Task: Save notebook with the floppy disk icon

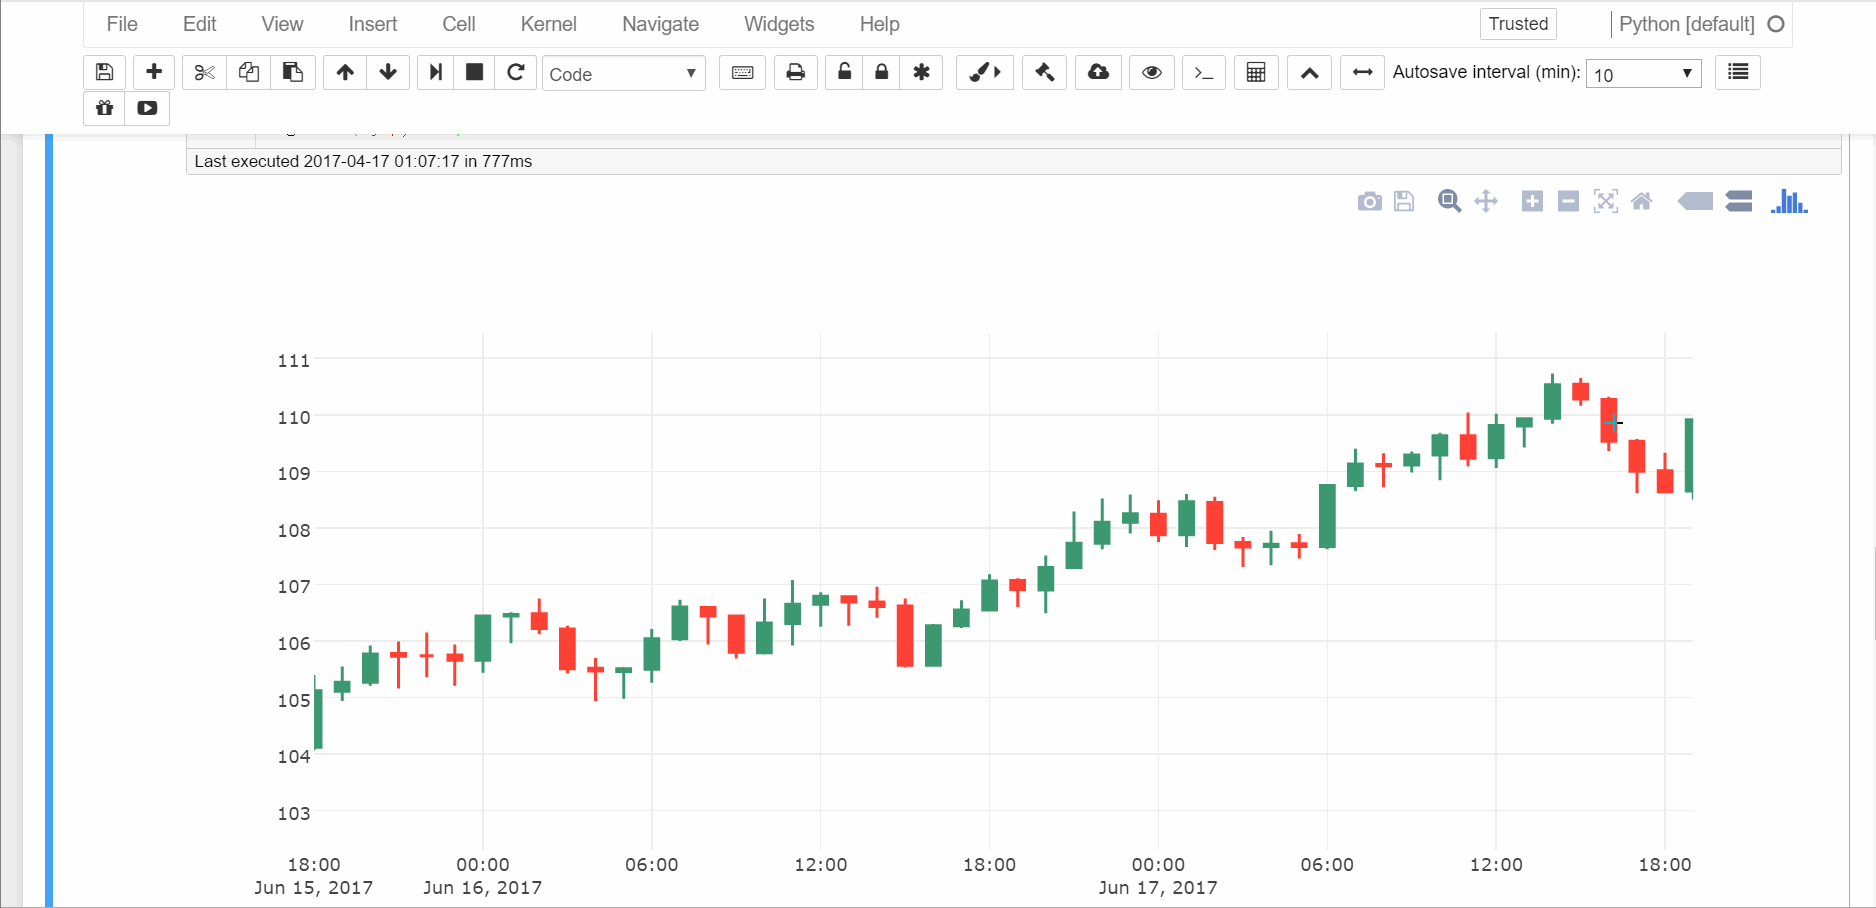Action: point(104,72)
